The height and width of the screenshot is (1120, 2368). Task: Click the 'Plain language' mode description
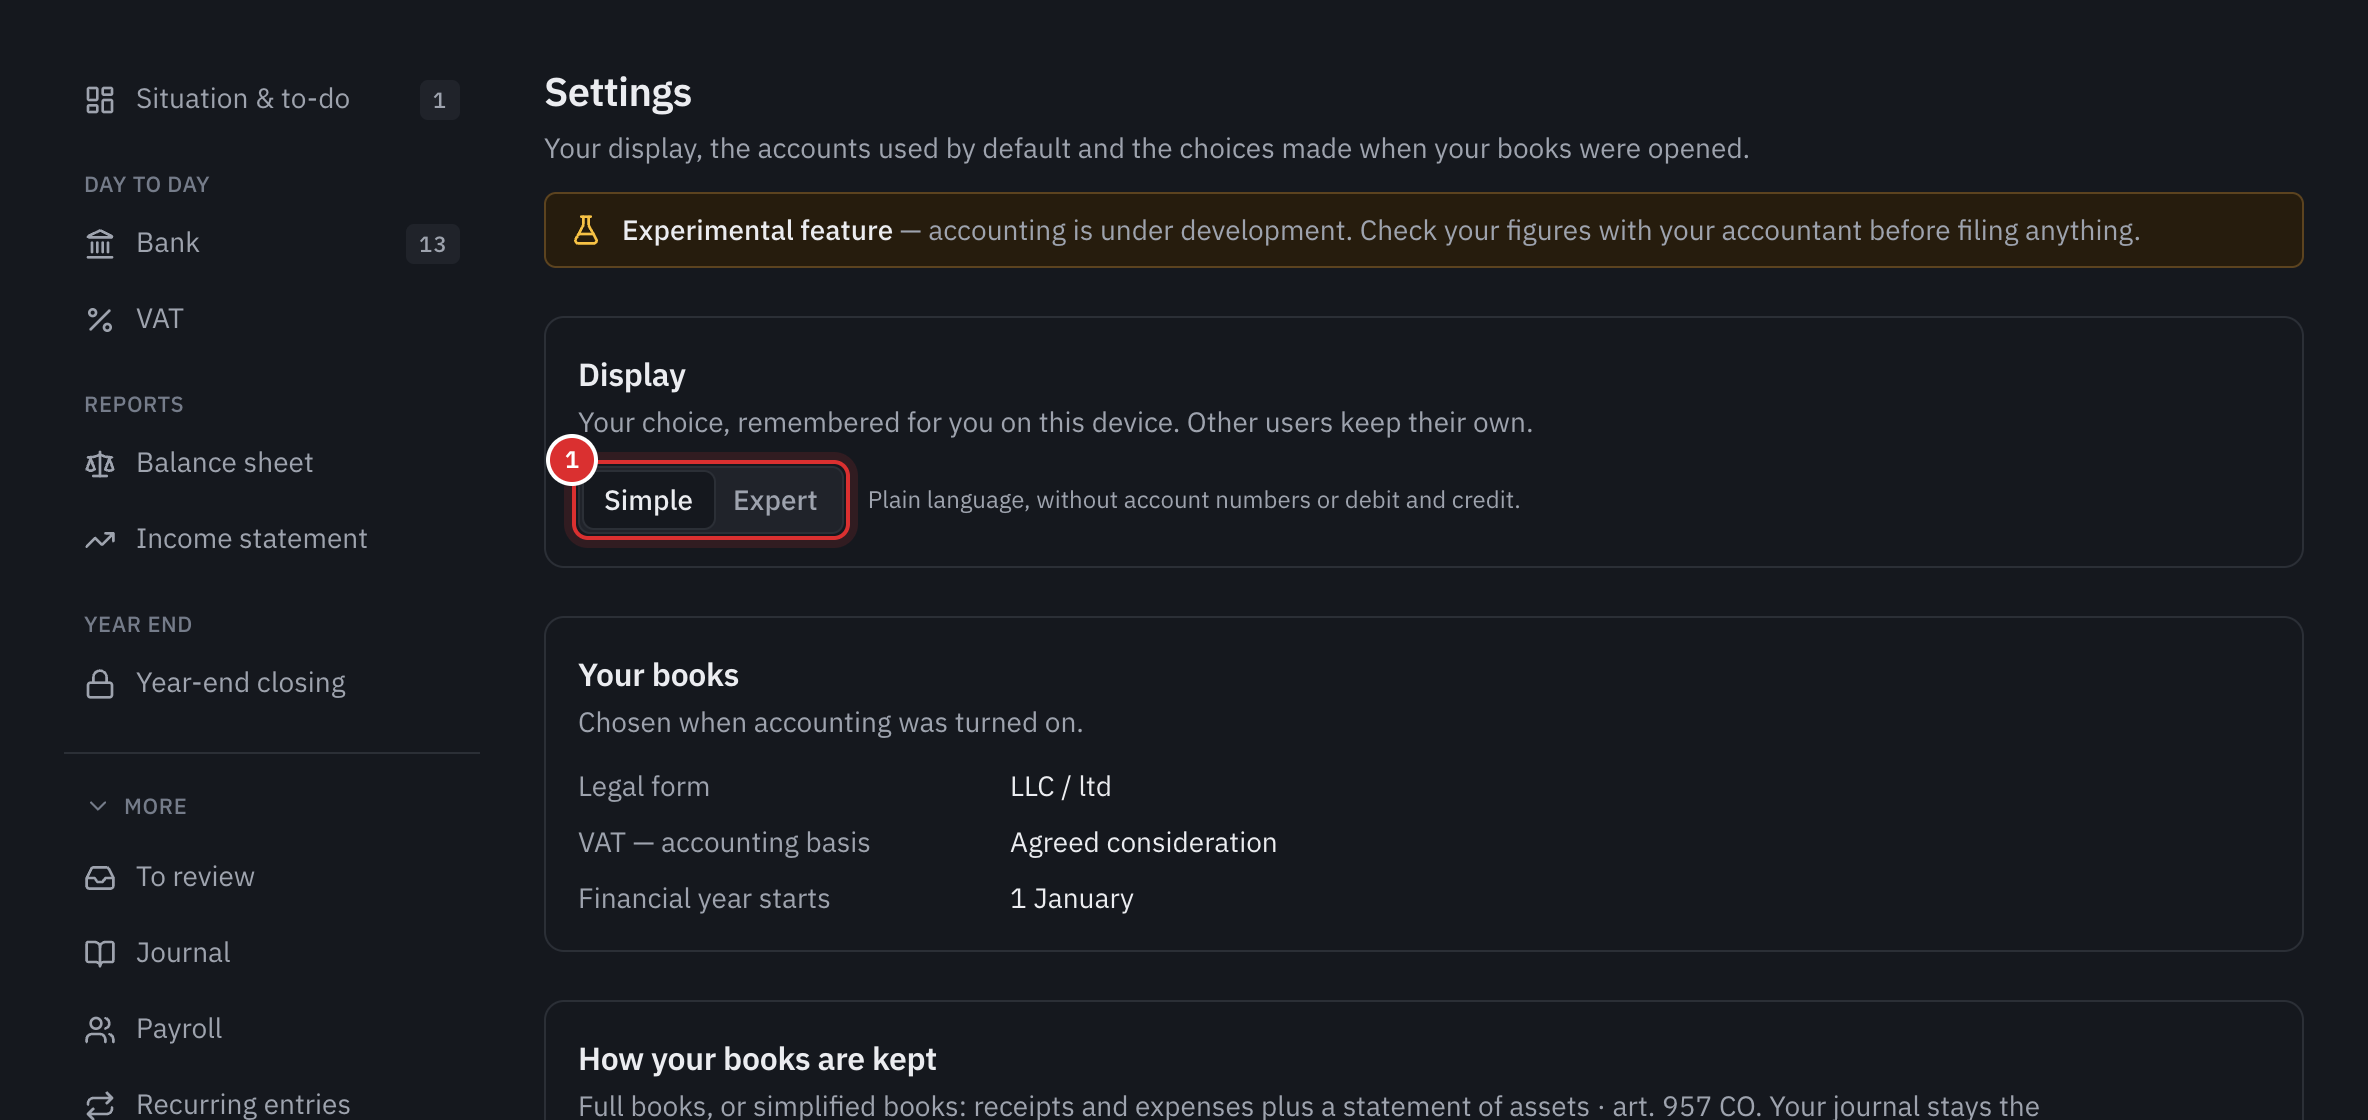[x=1194, y=500]
